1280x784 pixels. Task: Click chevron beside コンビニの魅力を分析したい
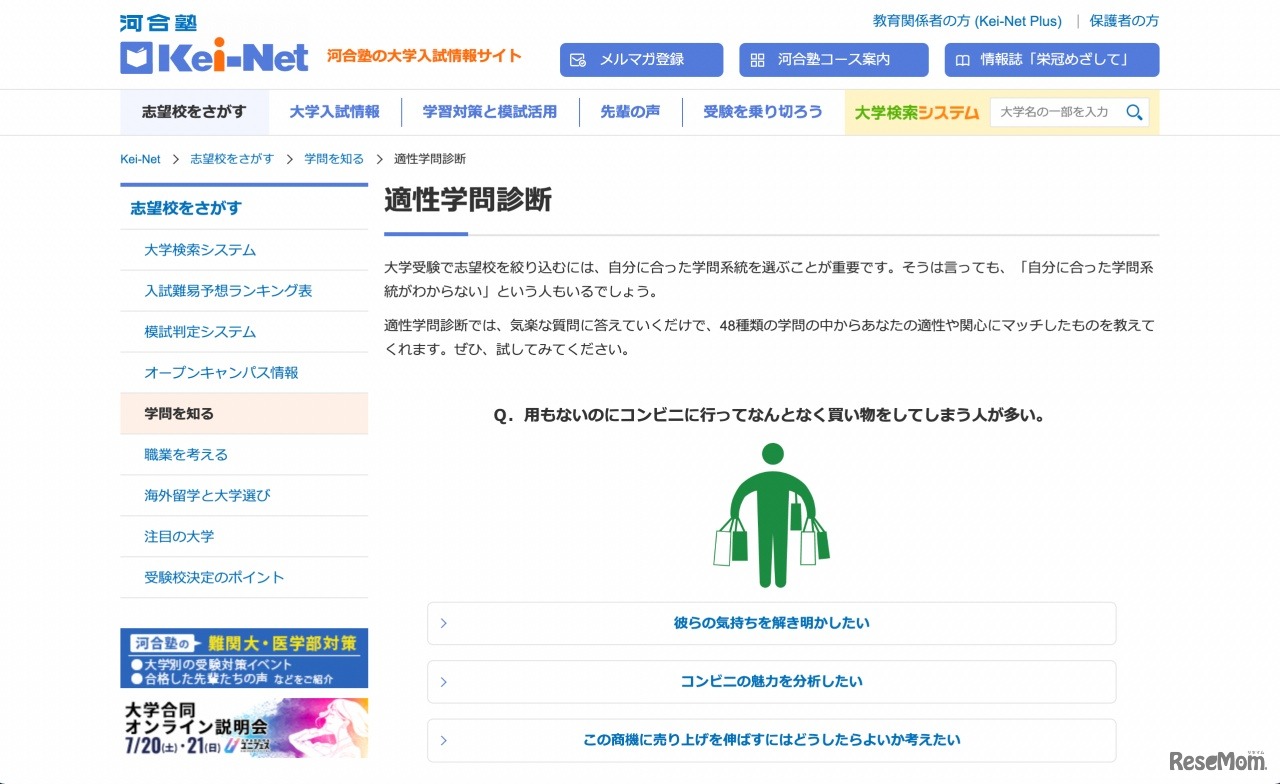pos(444,682)
